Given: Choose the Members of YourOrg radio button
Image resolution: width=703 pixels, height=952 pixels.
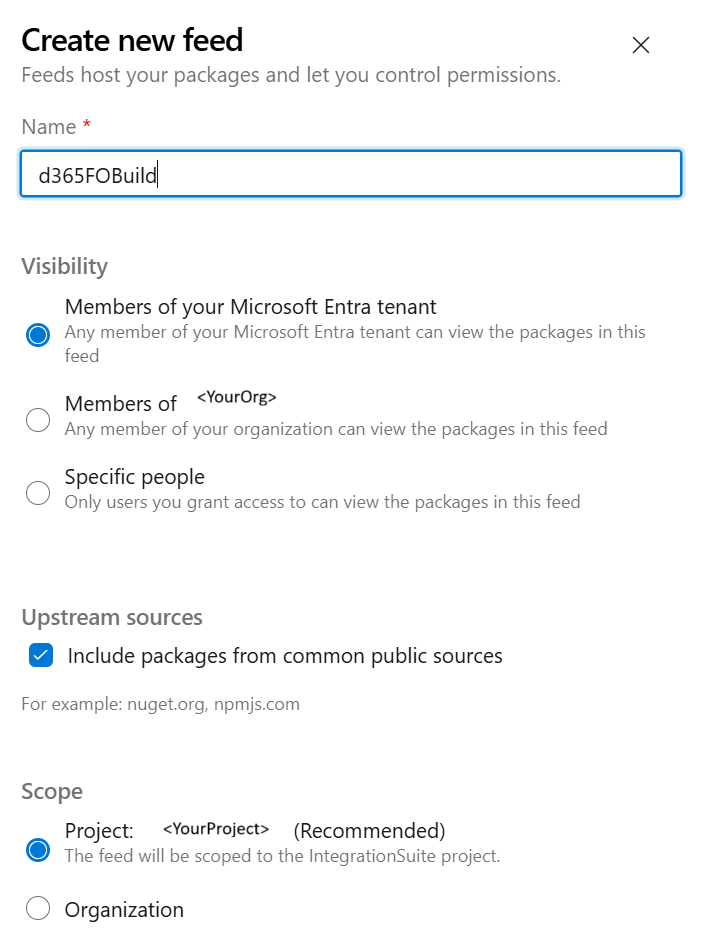Looking at the screenshot, I should (x=38, y=420).
